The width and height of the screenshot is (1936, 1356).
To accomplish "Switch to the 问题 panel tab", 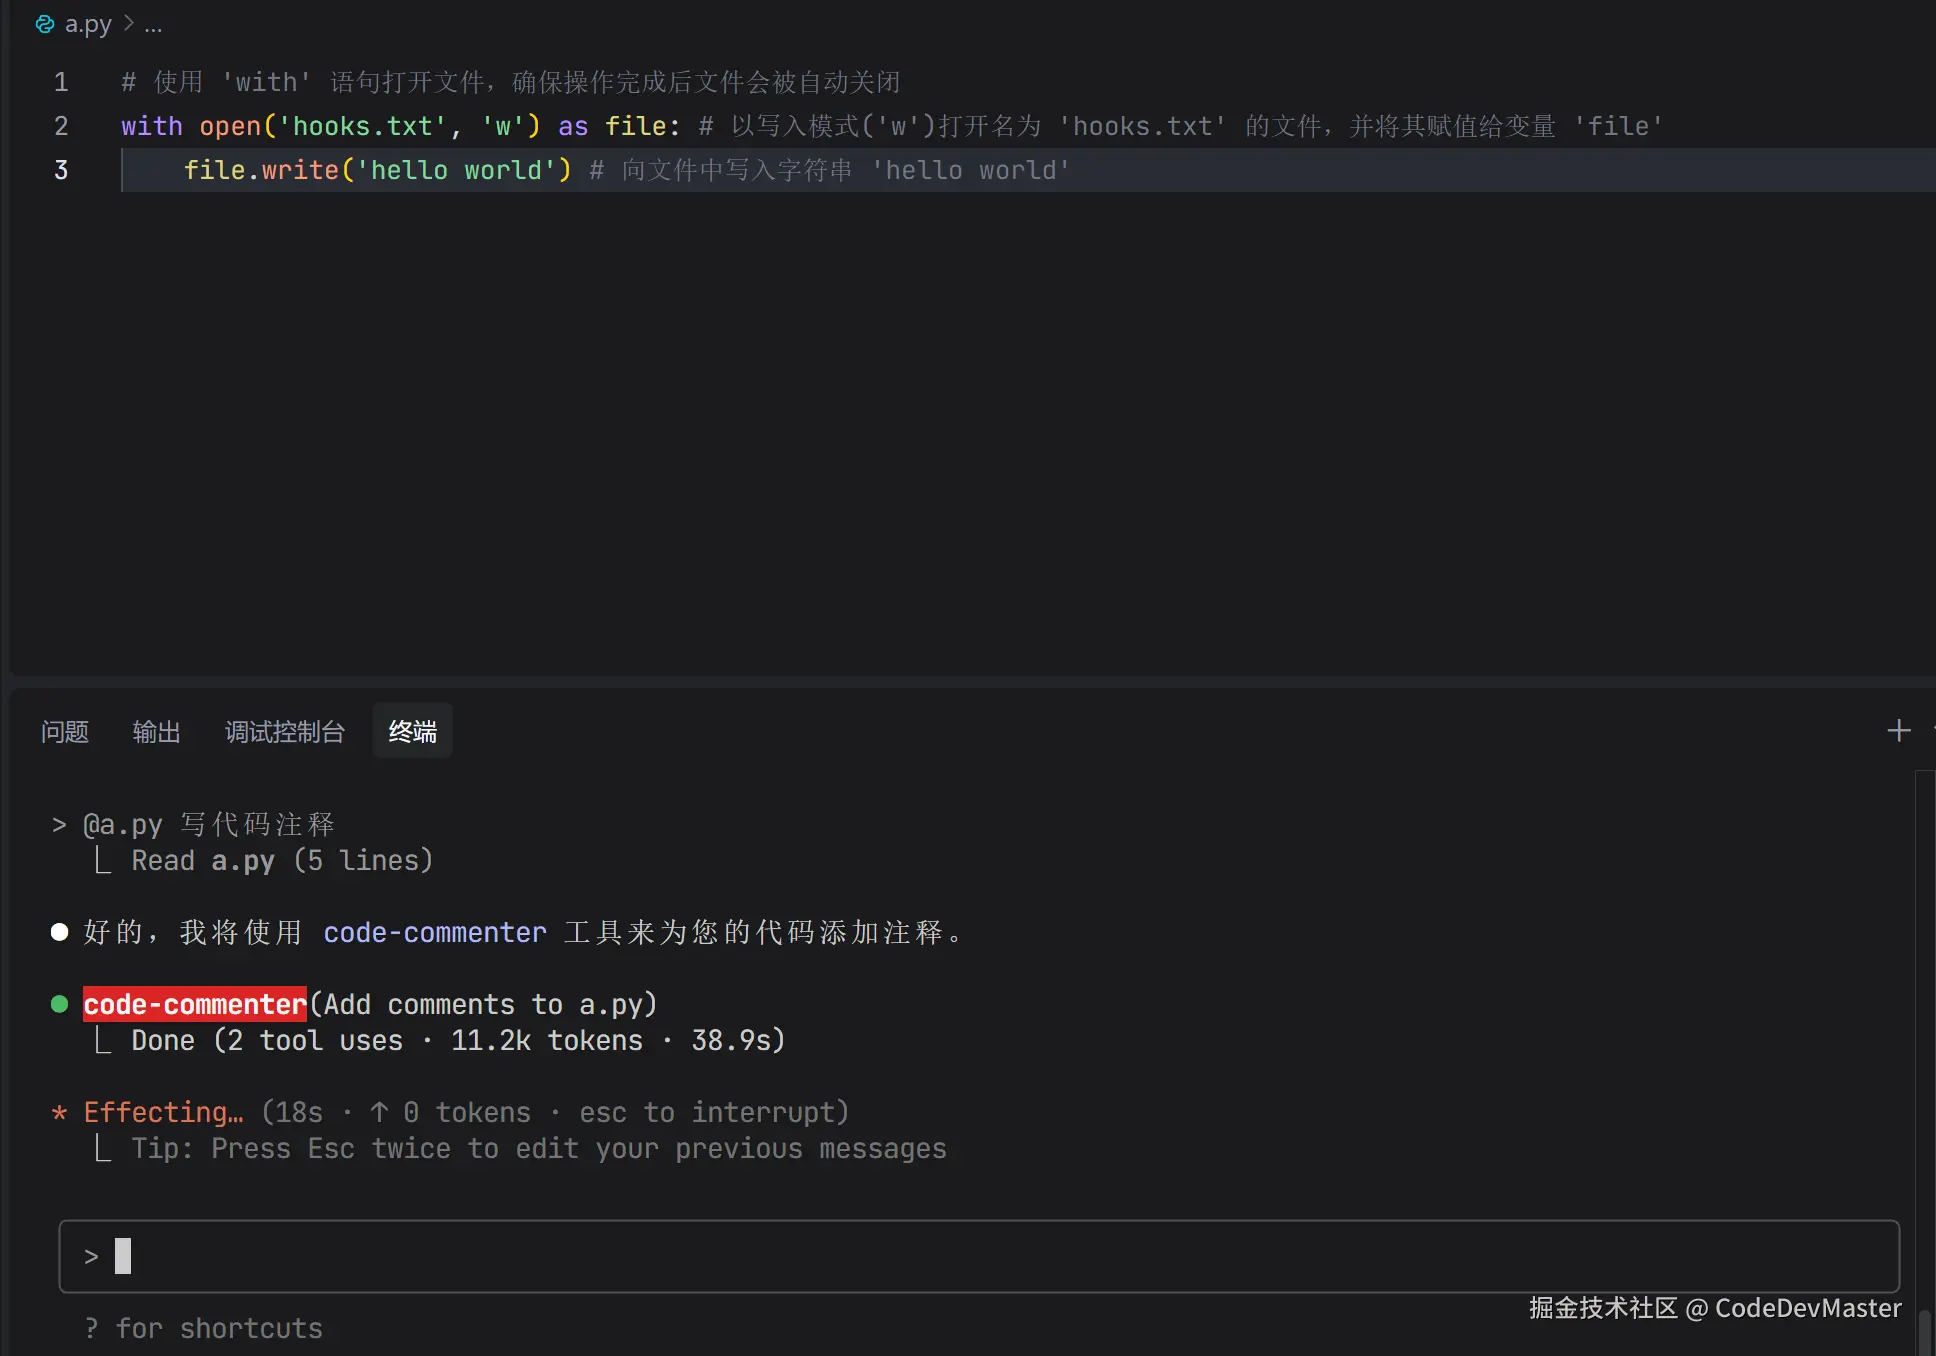I will (65, 732).
